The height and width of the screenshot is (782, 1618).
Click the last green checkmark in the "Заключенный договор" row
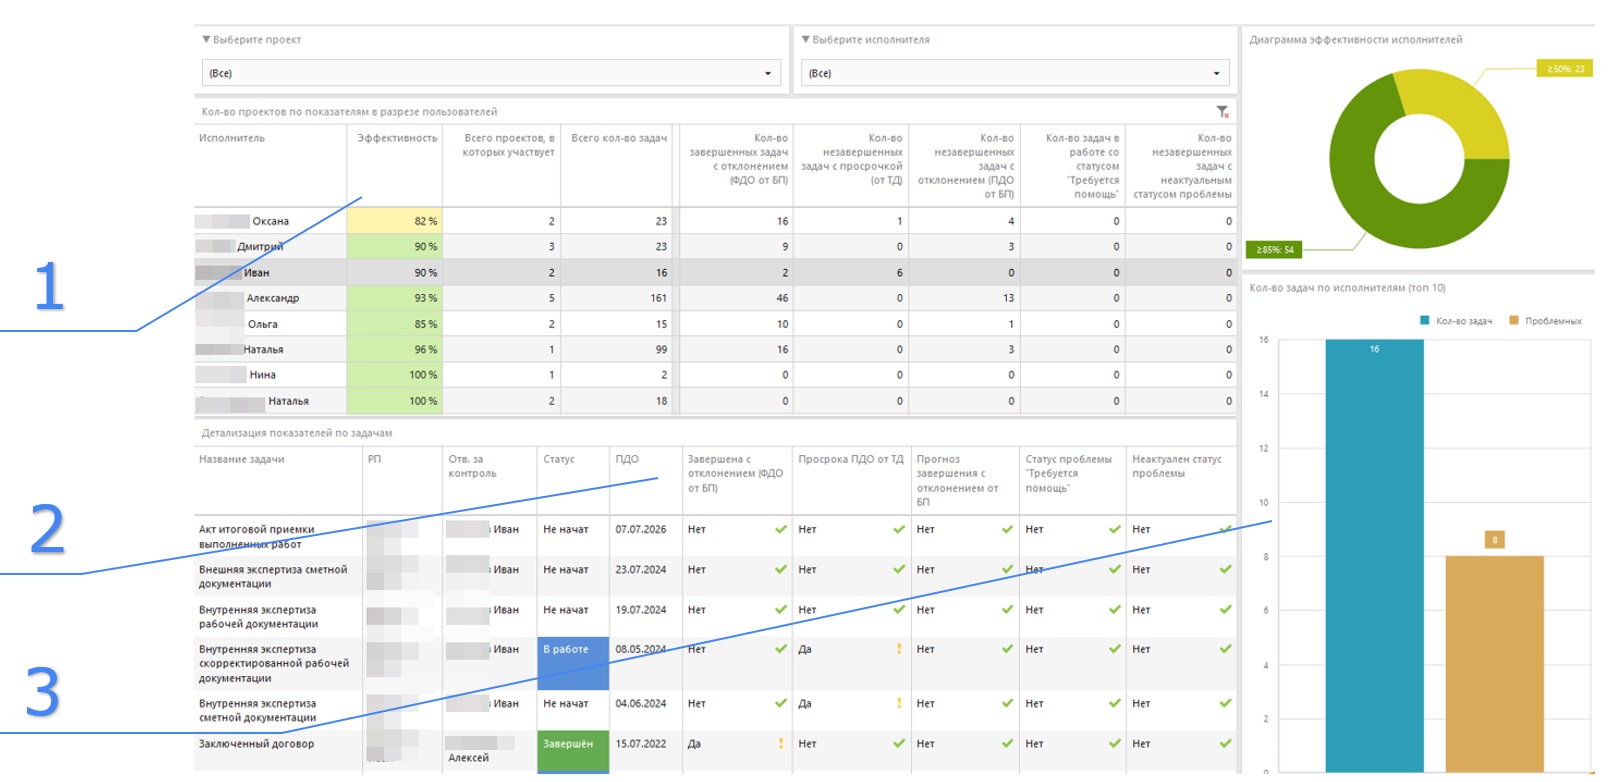1225,744
